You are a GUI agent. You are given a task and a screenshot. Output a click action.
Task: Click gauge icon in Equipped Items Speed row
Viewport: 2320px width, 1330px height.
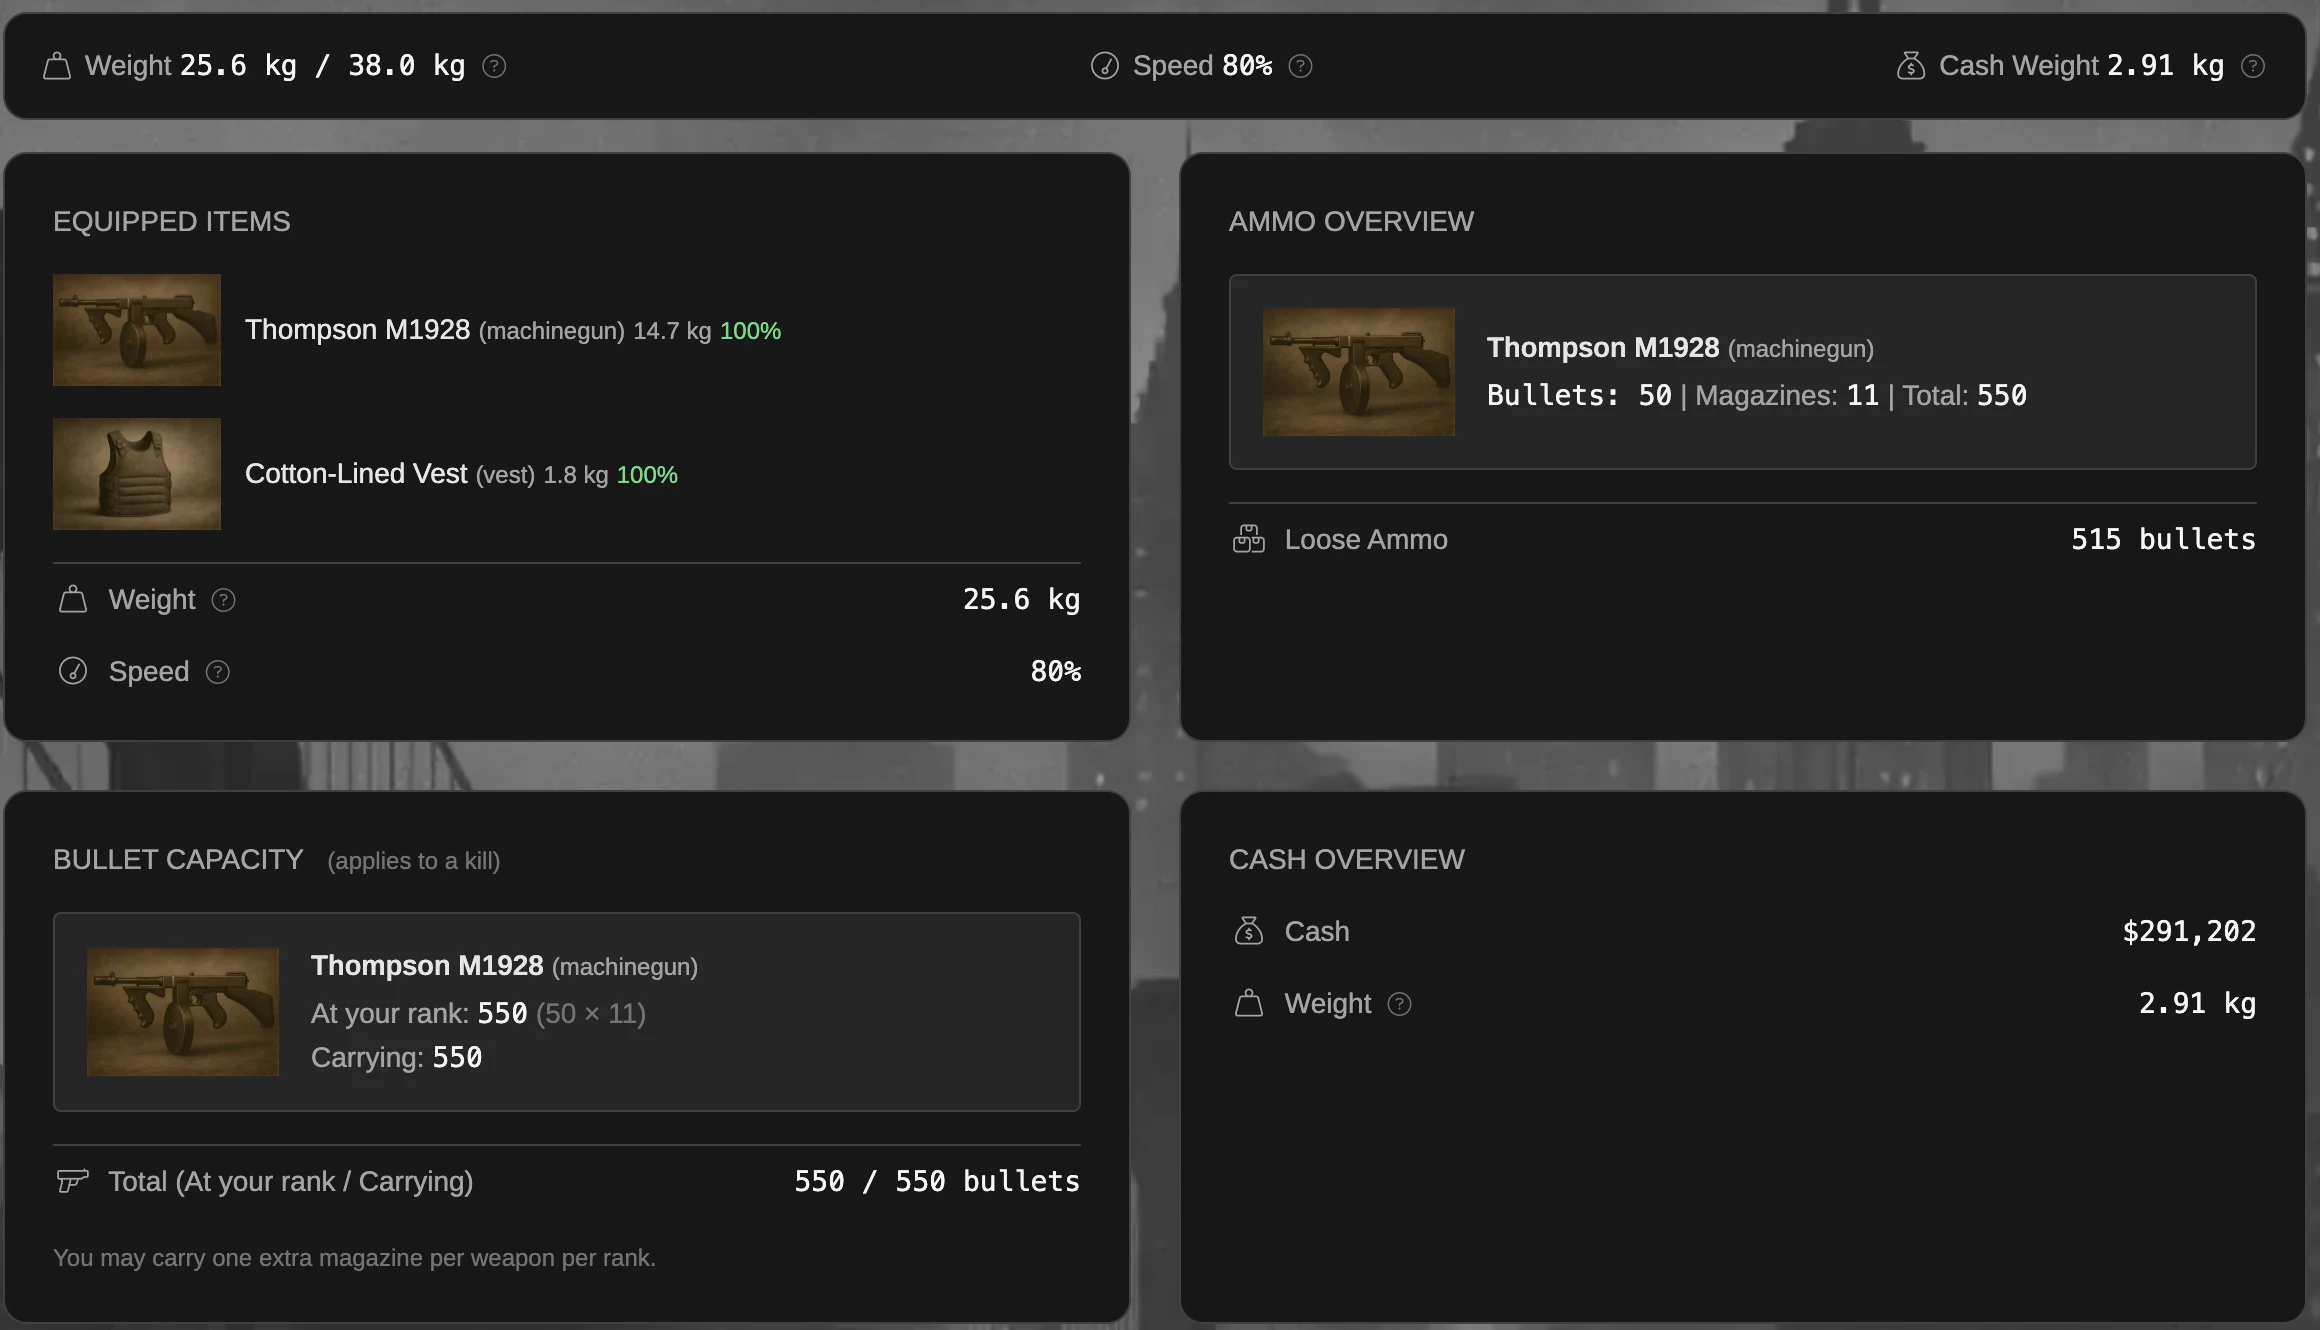[73, 671]
